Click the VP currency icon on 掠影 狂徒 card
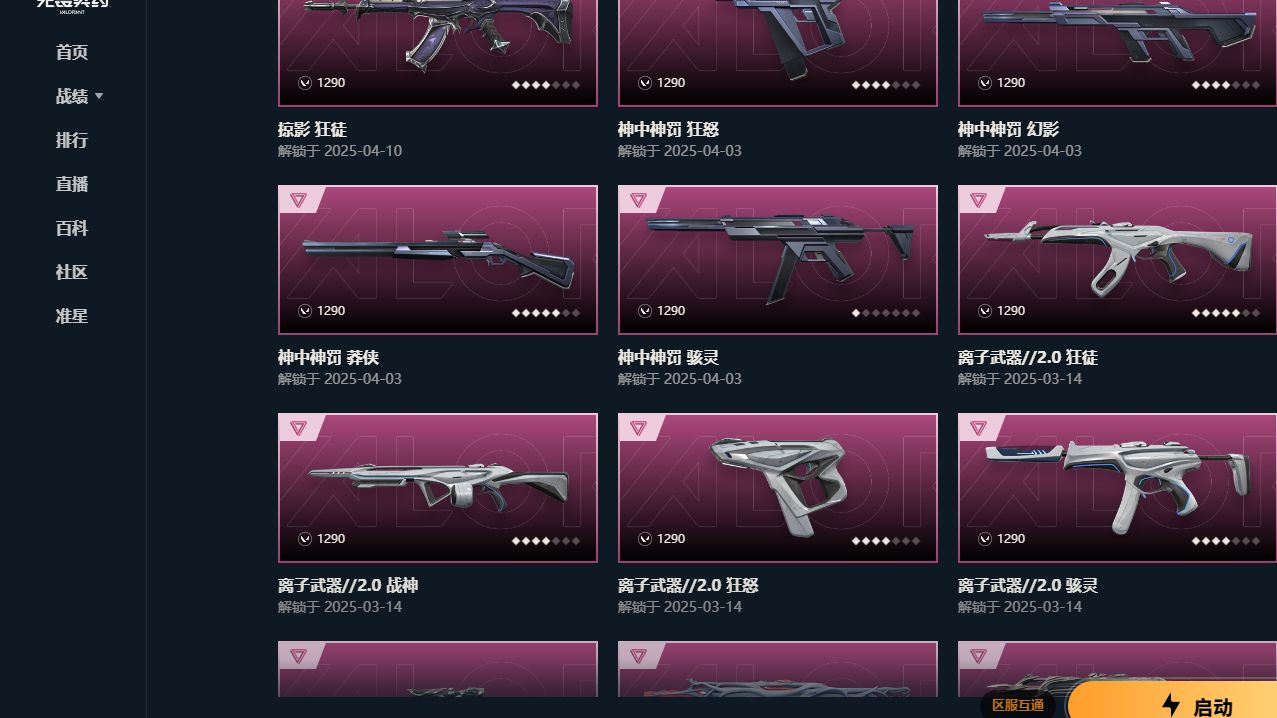This screenshot has width=1277, height=718. point(305,83)
